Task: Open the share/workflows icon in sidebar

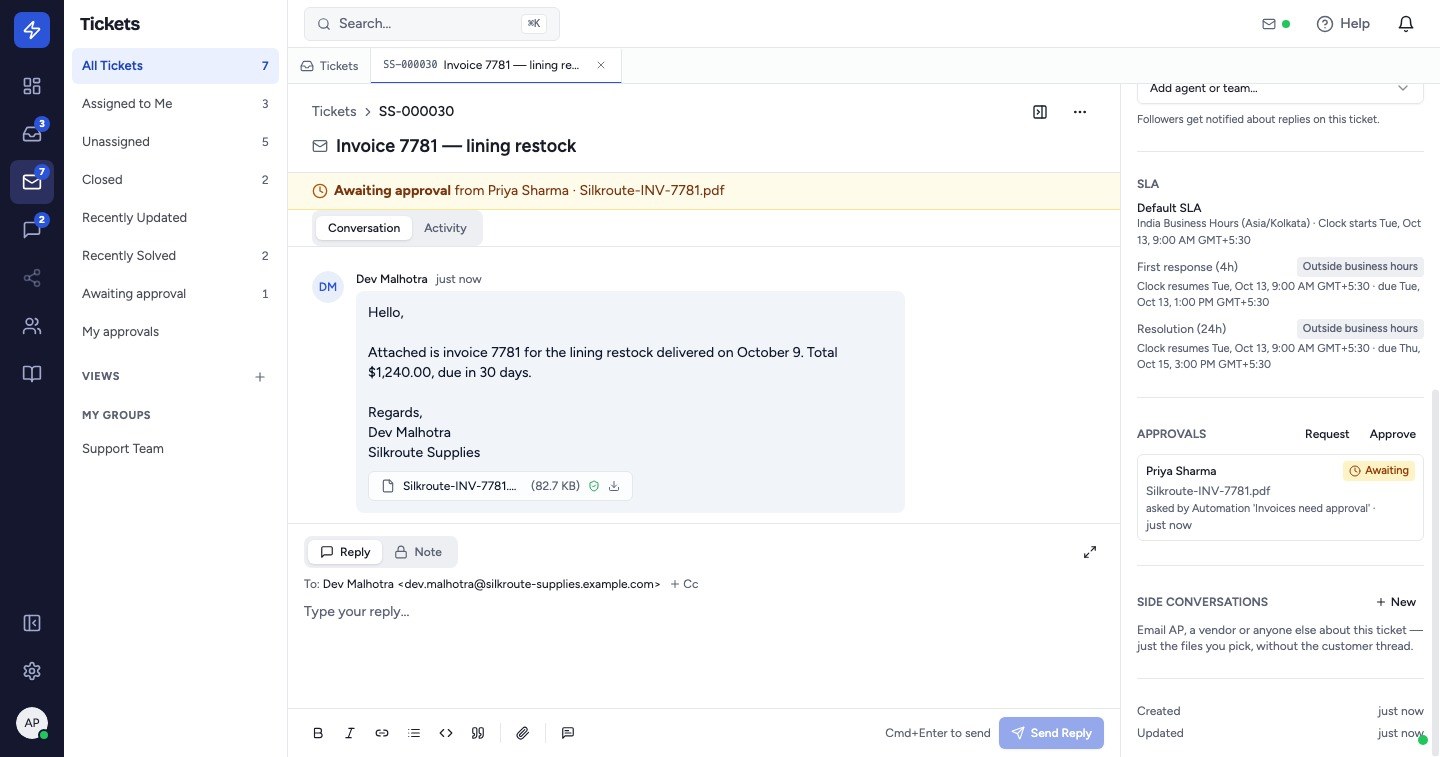Action: point(32,278)
